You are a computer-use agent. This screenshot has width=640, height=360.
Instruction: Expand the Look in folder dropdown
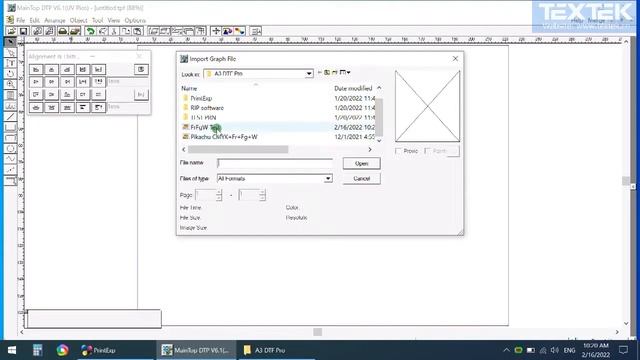click(x=309, y=73)
